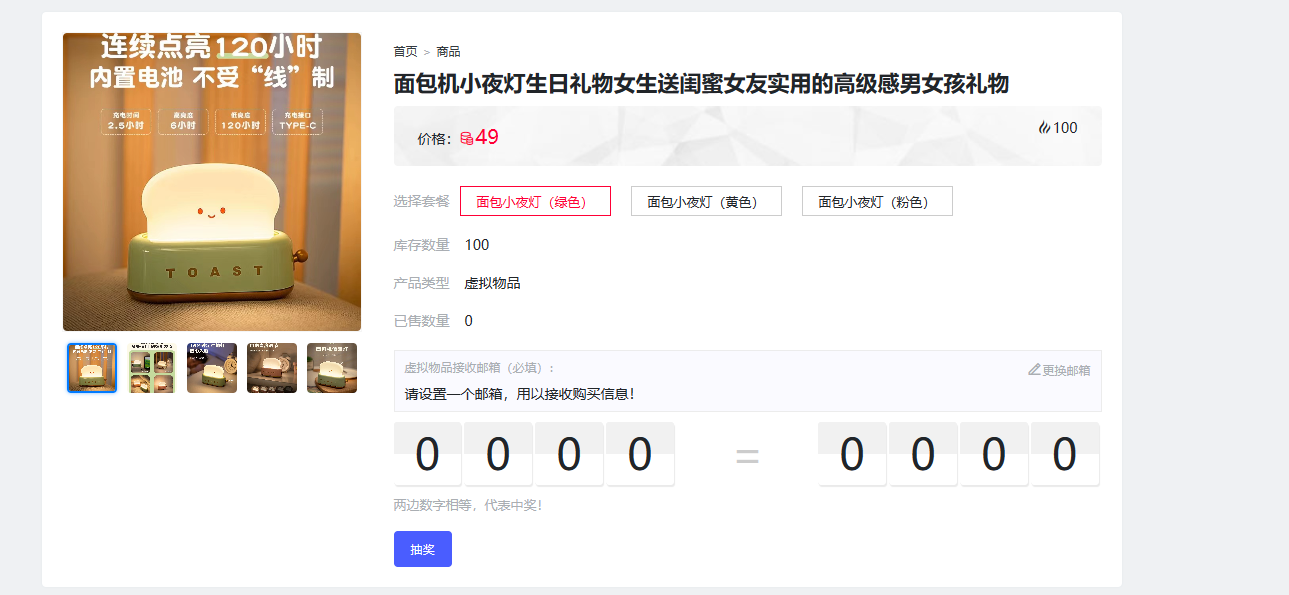Go to 首页 in the breadcrumb
Image resolution: width=1289 pixels, height=595 pixels.
pos(405,52)
